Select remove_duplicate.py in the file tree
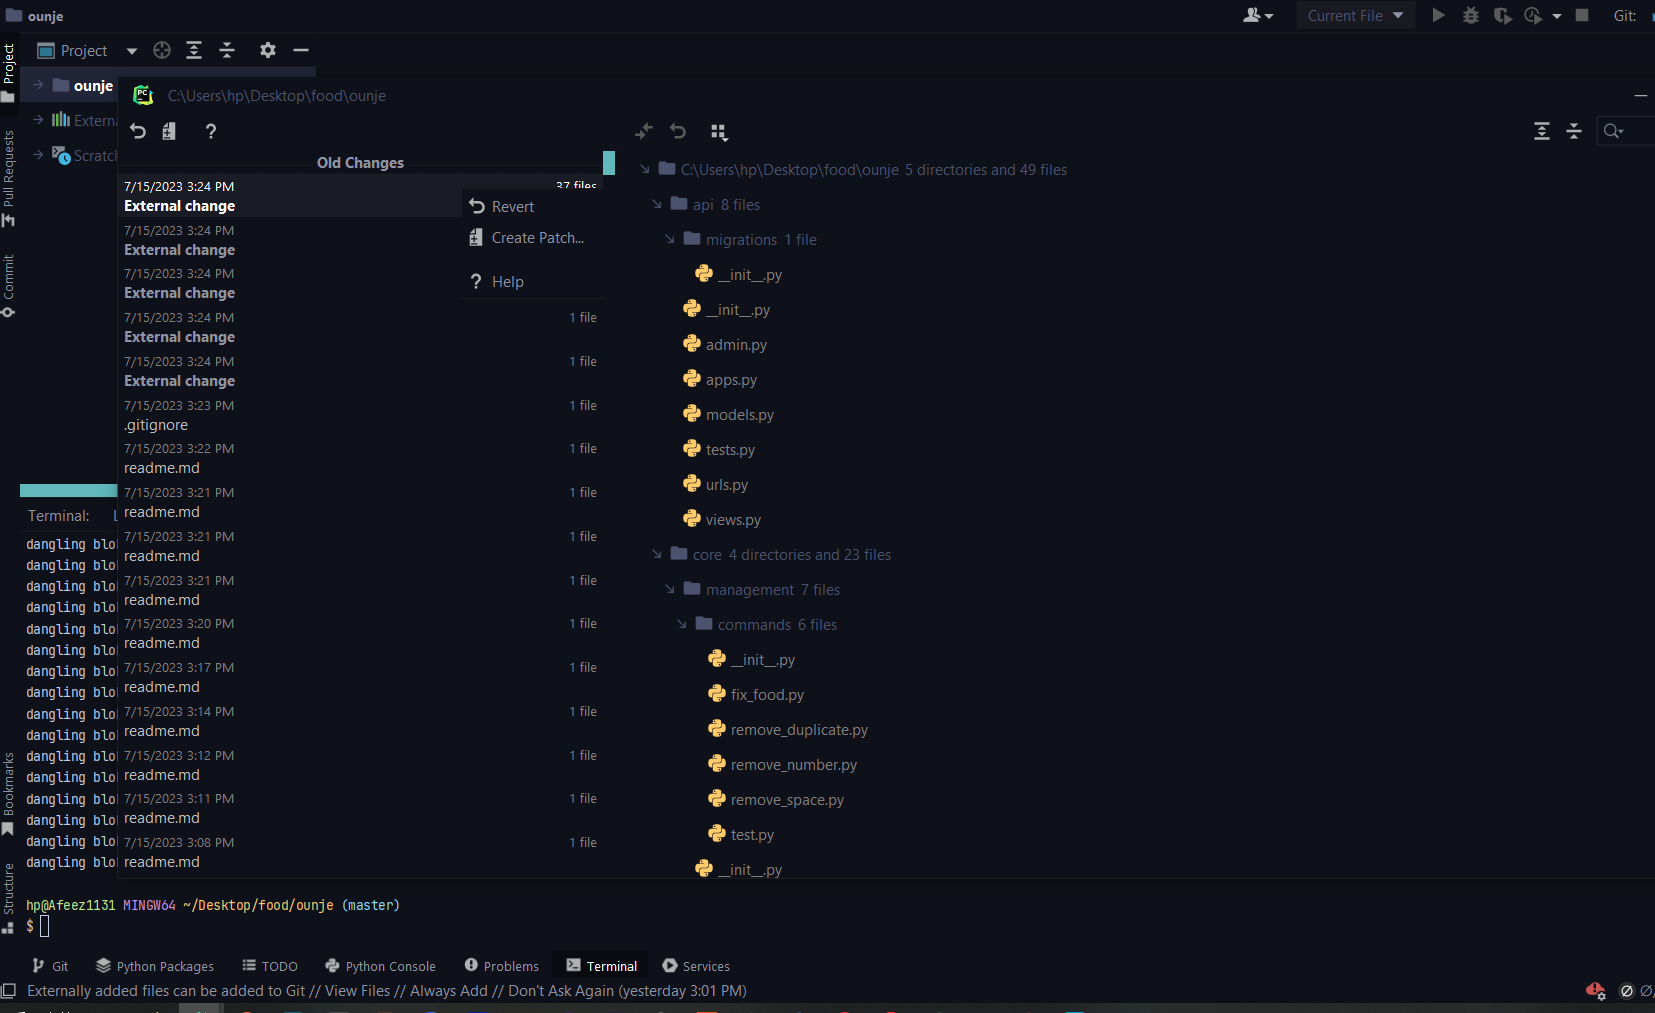 788,729
